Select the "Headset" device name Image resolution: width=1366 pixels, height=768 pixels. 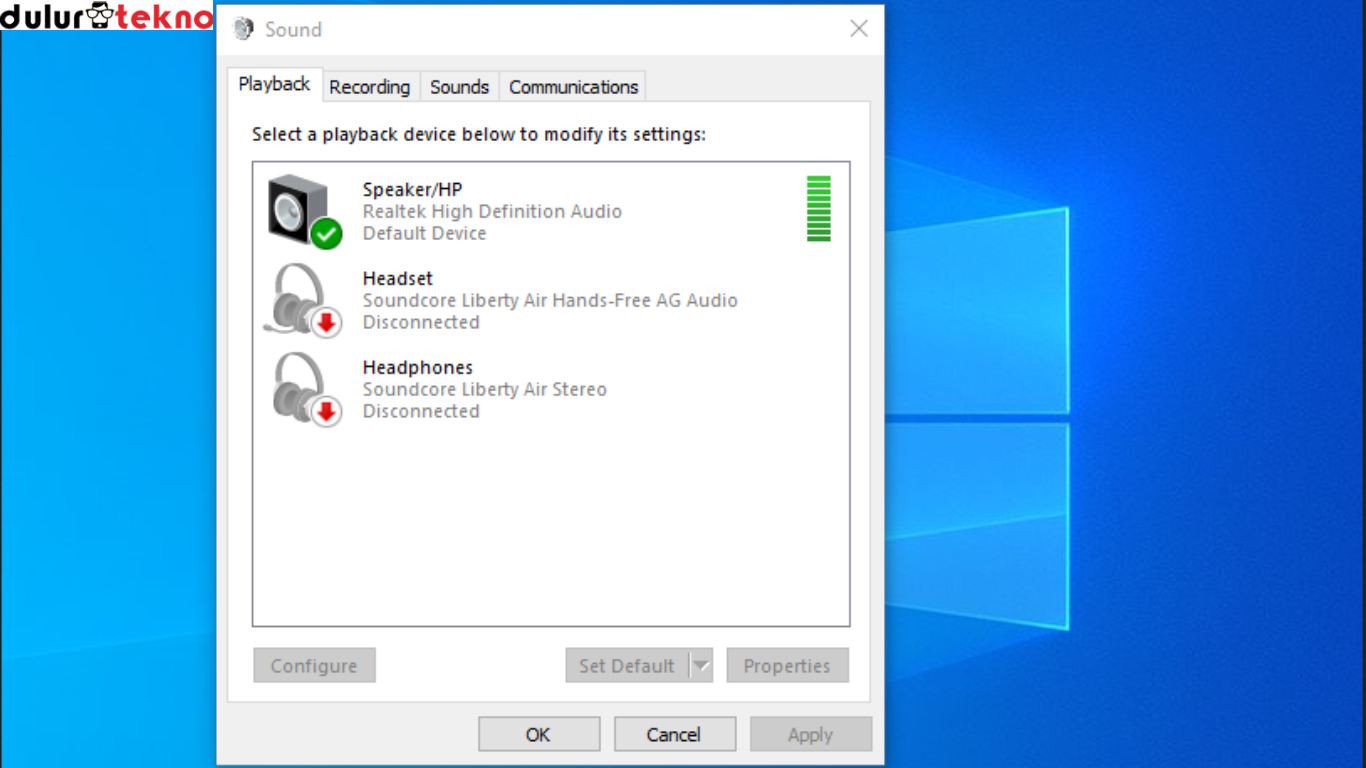[x=397, y=278]
